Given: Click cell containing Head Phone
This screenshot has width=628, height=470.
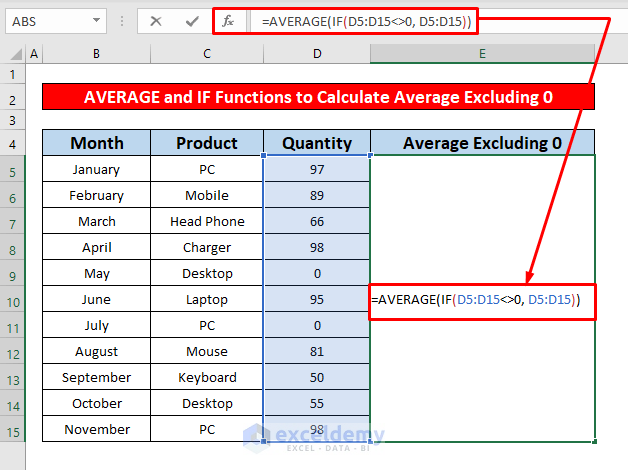Looking at the screenshot, I should coord(207,221).
